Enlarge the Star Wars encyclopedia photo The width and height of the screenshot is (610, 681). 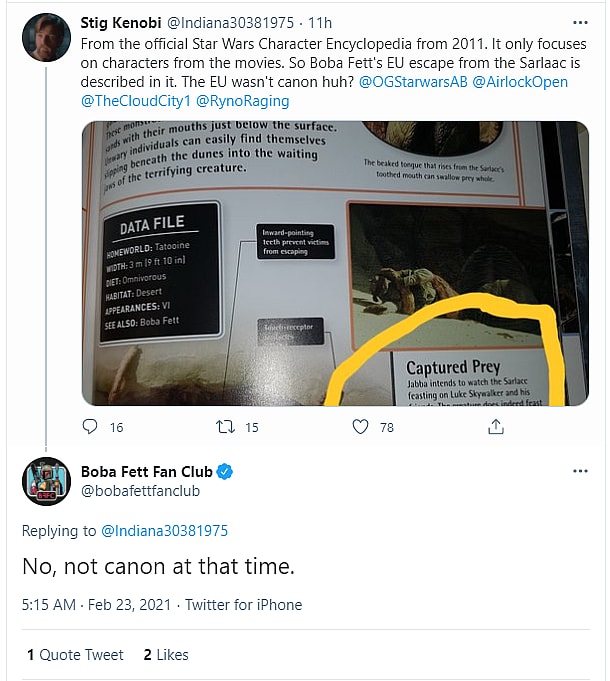334,263
